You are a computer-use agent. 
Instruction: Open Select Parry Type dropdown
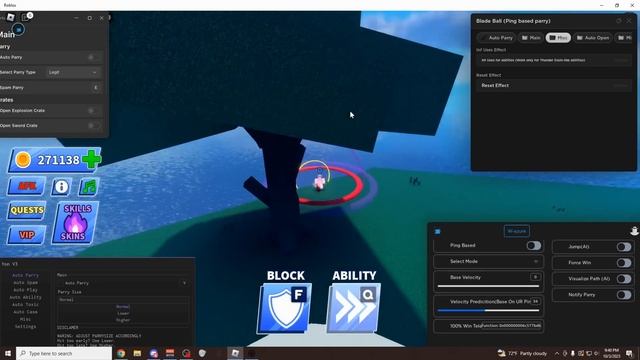[x=73, y=72]
